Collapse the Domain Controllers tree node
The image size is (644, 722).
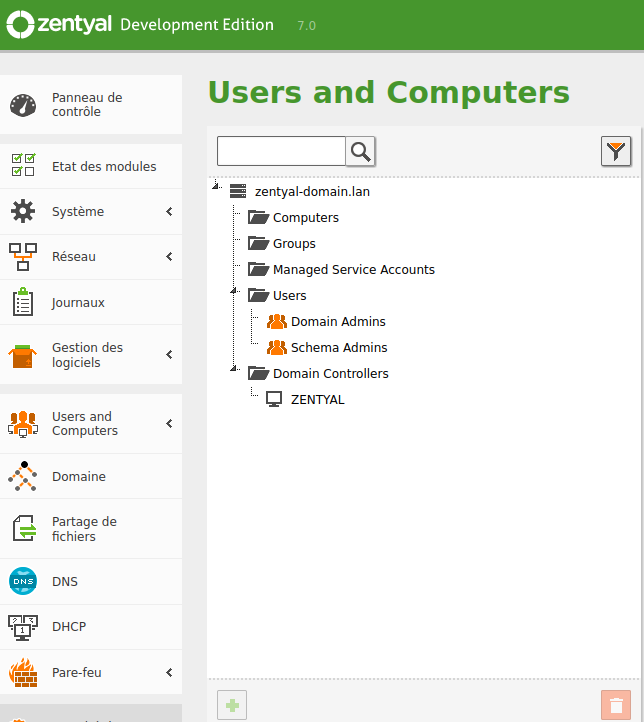point(234,368)
